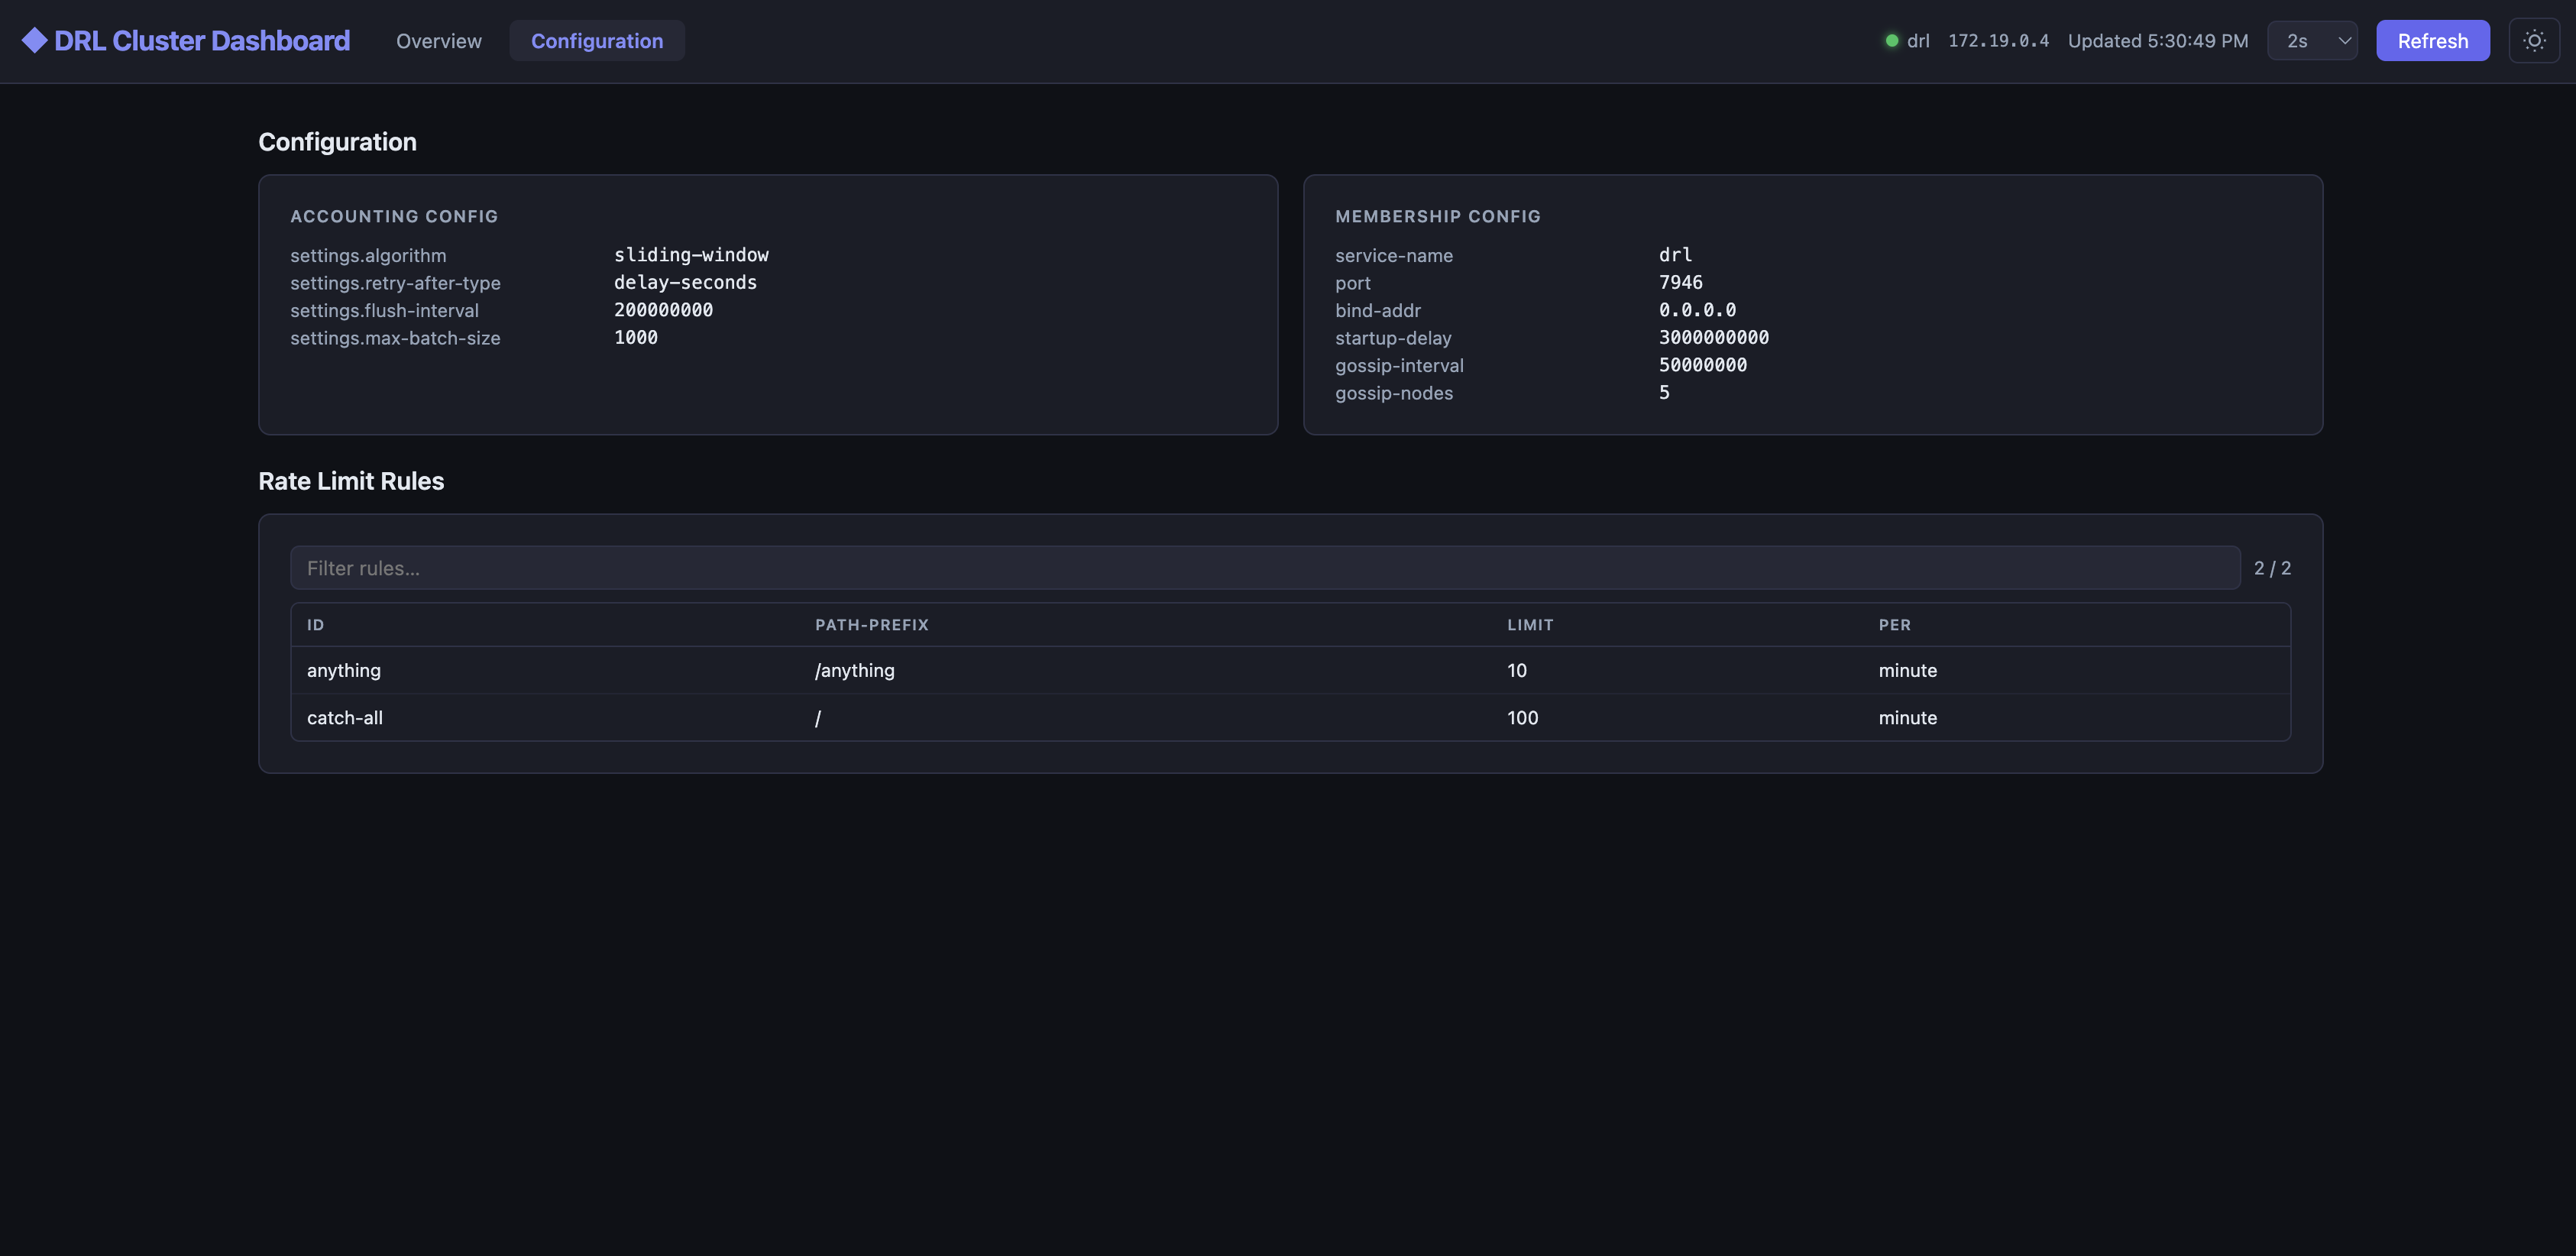Click the '/' path-prefix of catch-all
The height and width of the screenshot is (1256, 2576).
(818, 718)
